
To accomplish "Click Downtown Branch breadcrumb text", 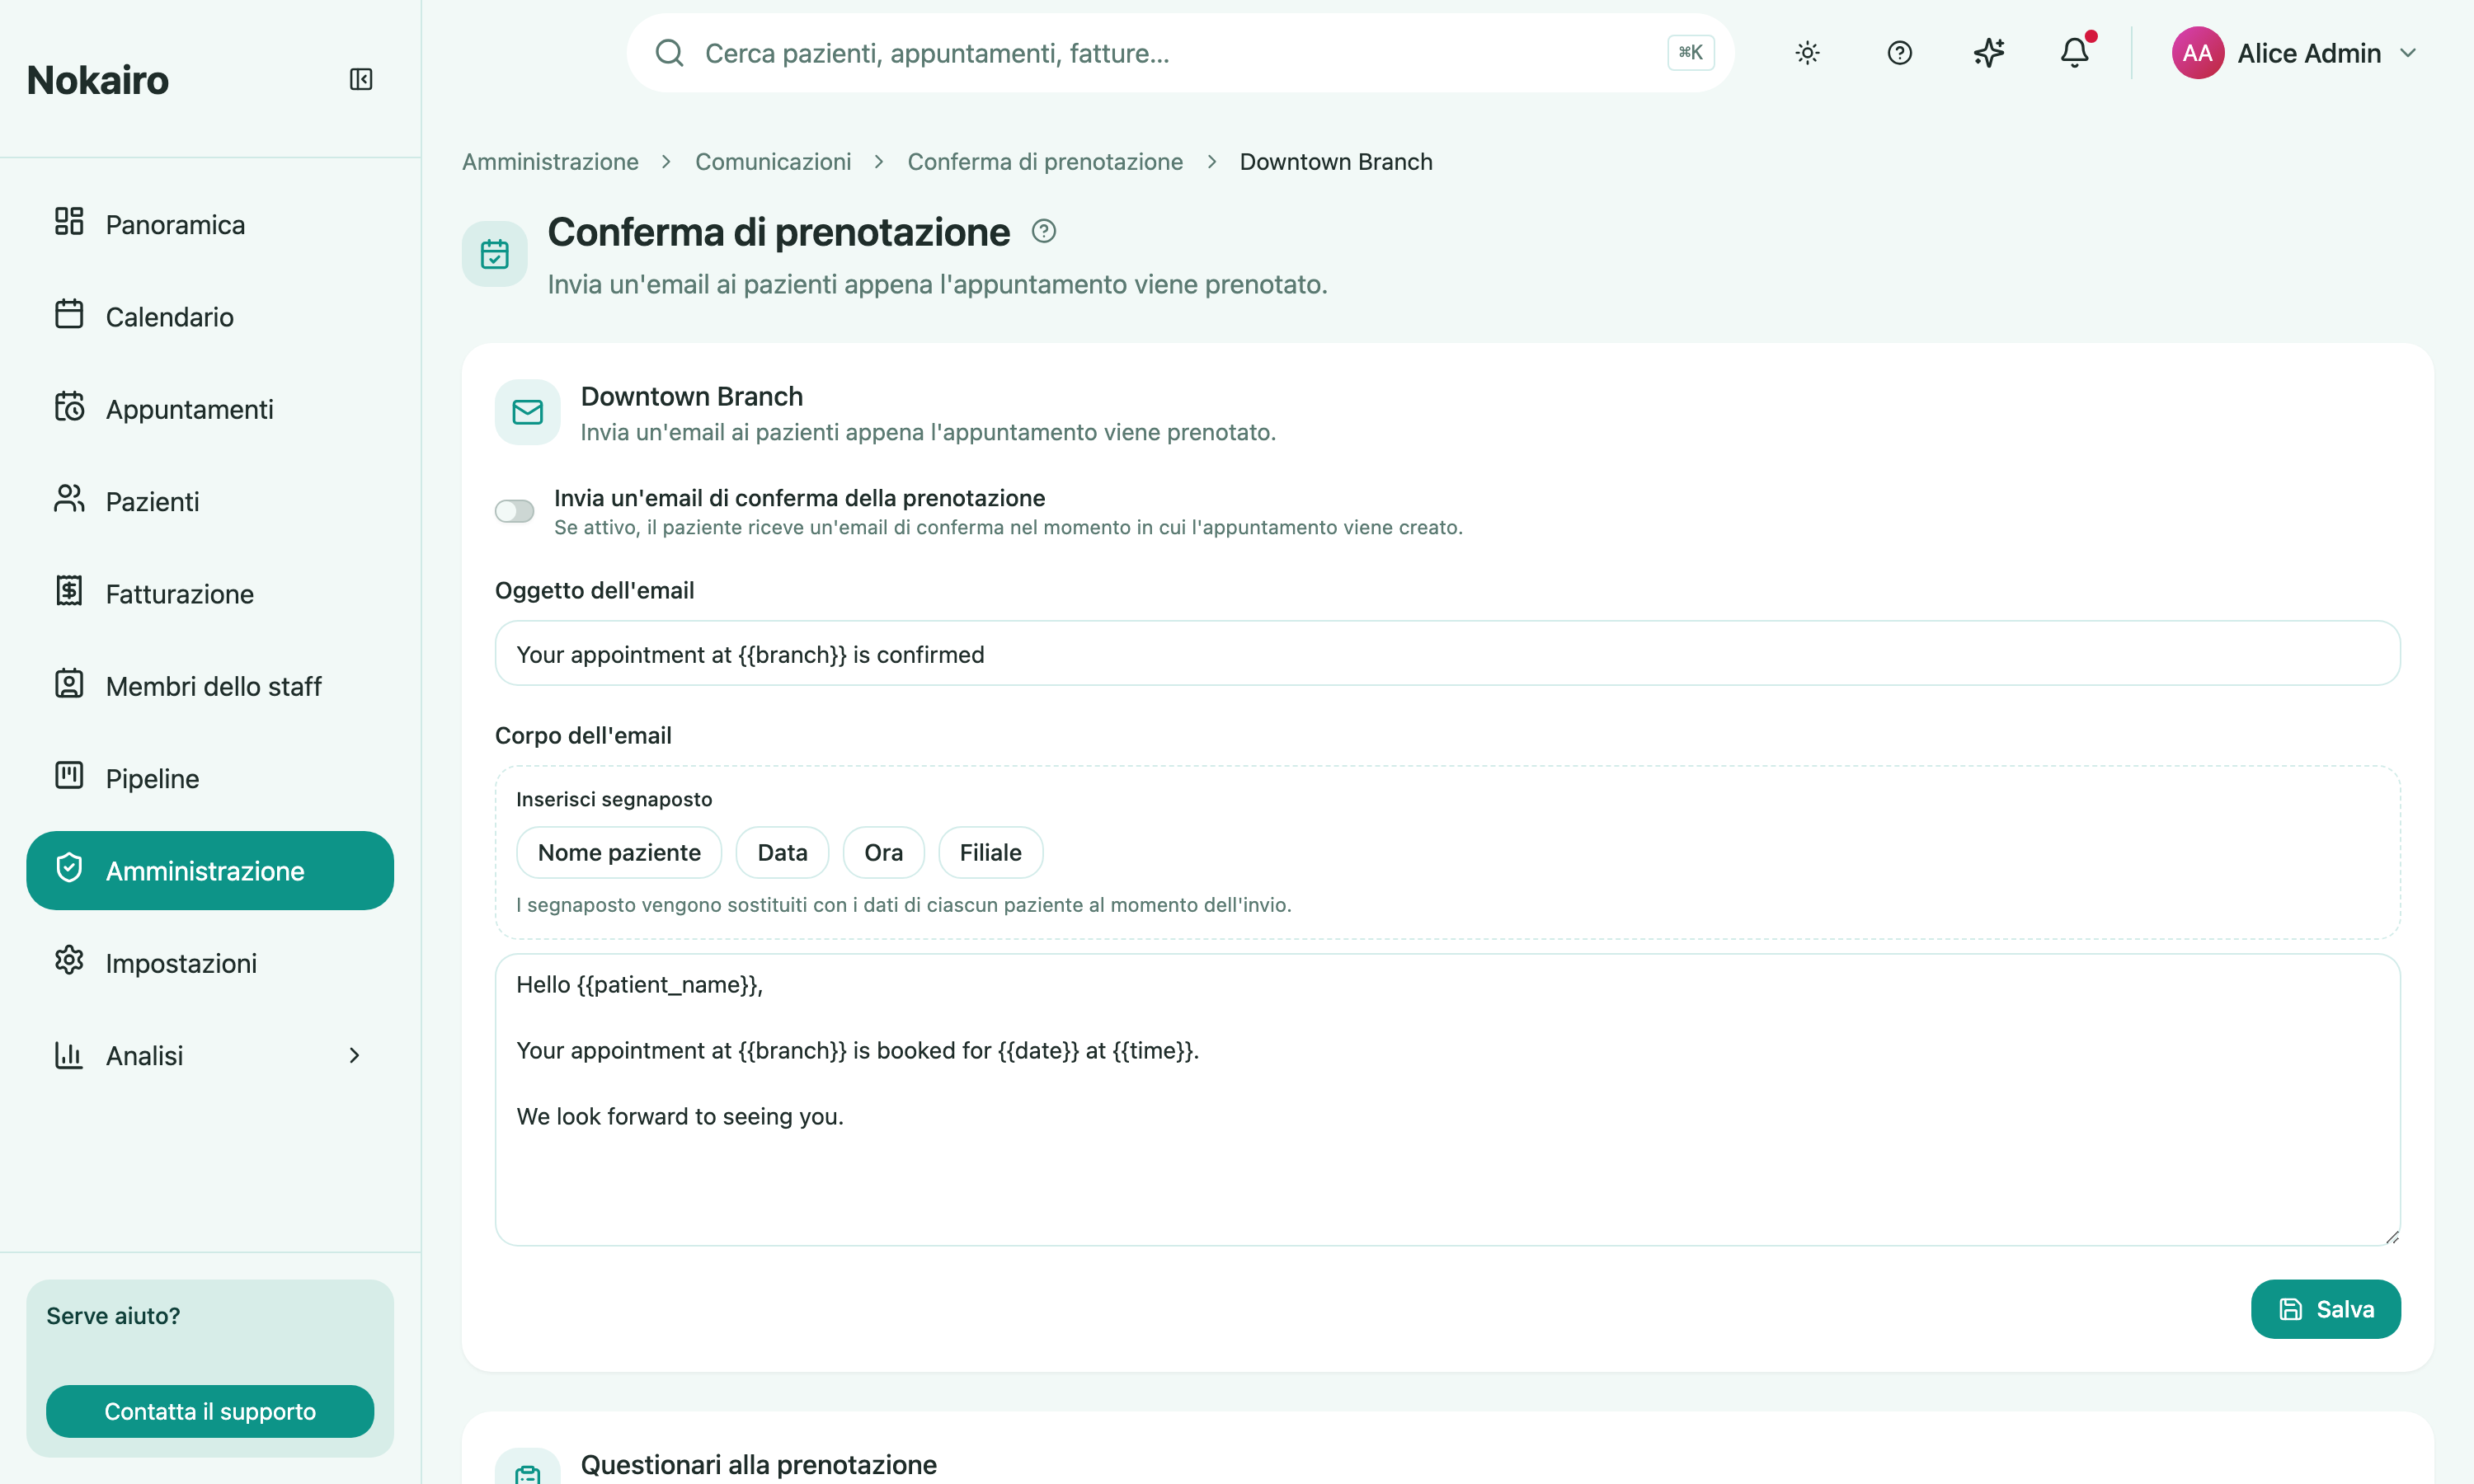I will coord(1336,162).
